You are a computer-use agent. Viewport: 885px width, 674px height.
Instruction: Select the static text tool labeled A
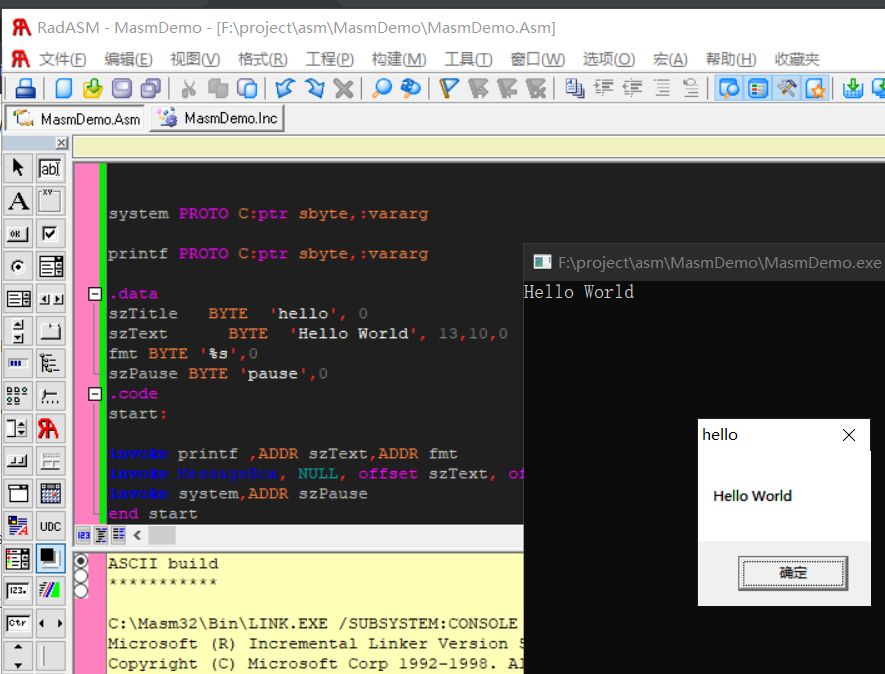point(17,200)
